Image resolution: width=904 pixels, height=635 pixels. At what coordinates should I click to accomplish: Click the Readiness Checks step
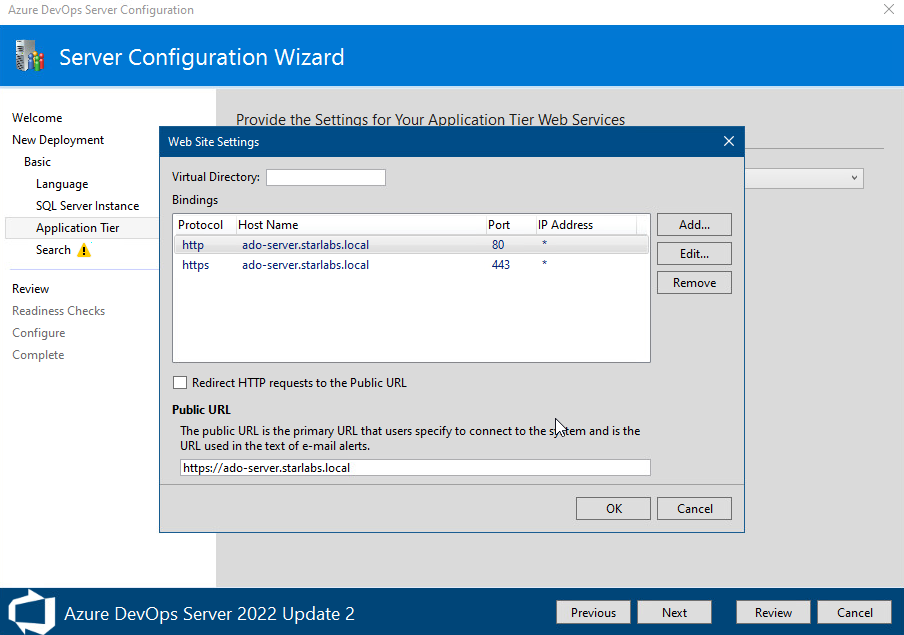click(x=58, y=310)
